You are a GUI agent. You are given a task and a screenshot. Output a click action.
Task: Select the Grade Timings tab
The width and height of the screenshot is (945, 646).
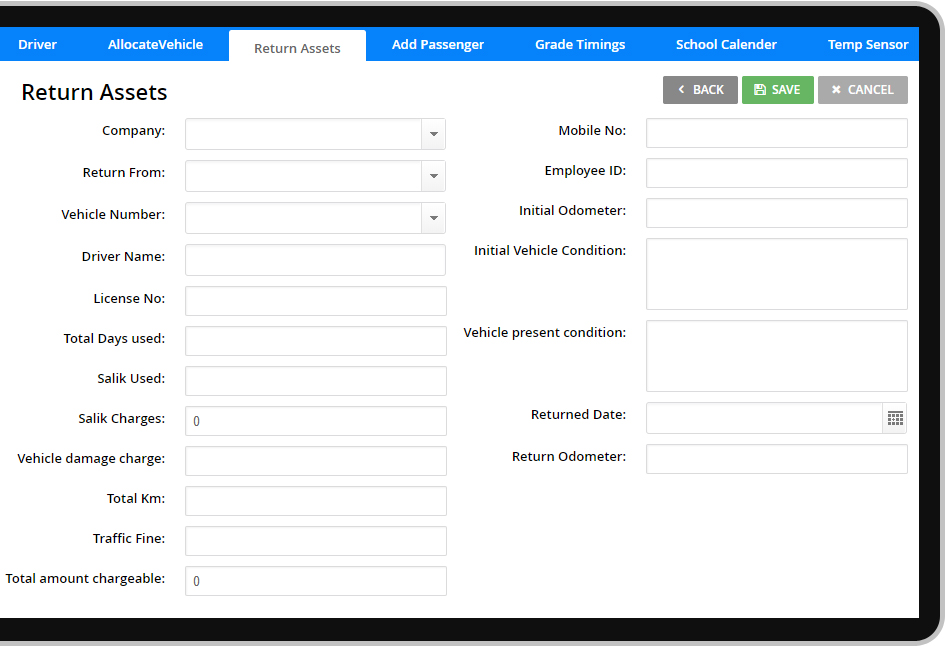click(x=579, y=44)
